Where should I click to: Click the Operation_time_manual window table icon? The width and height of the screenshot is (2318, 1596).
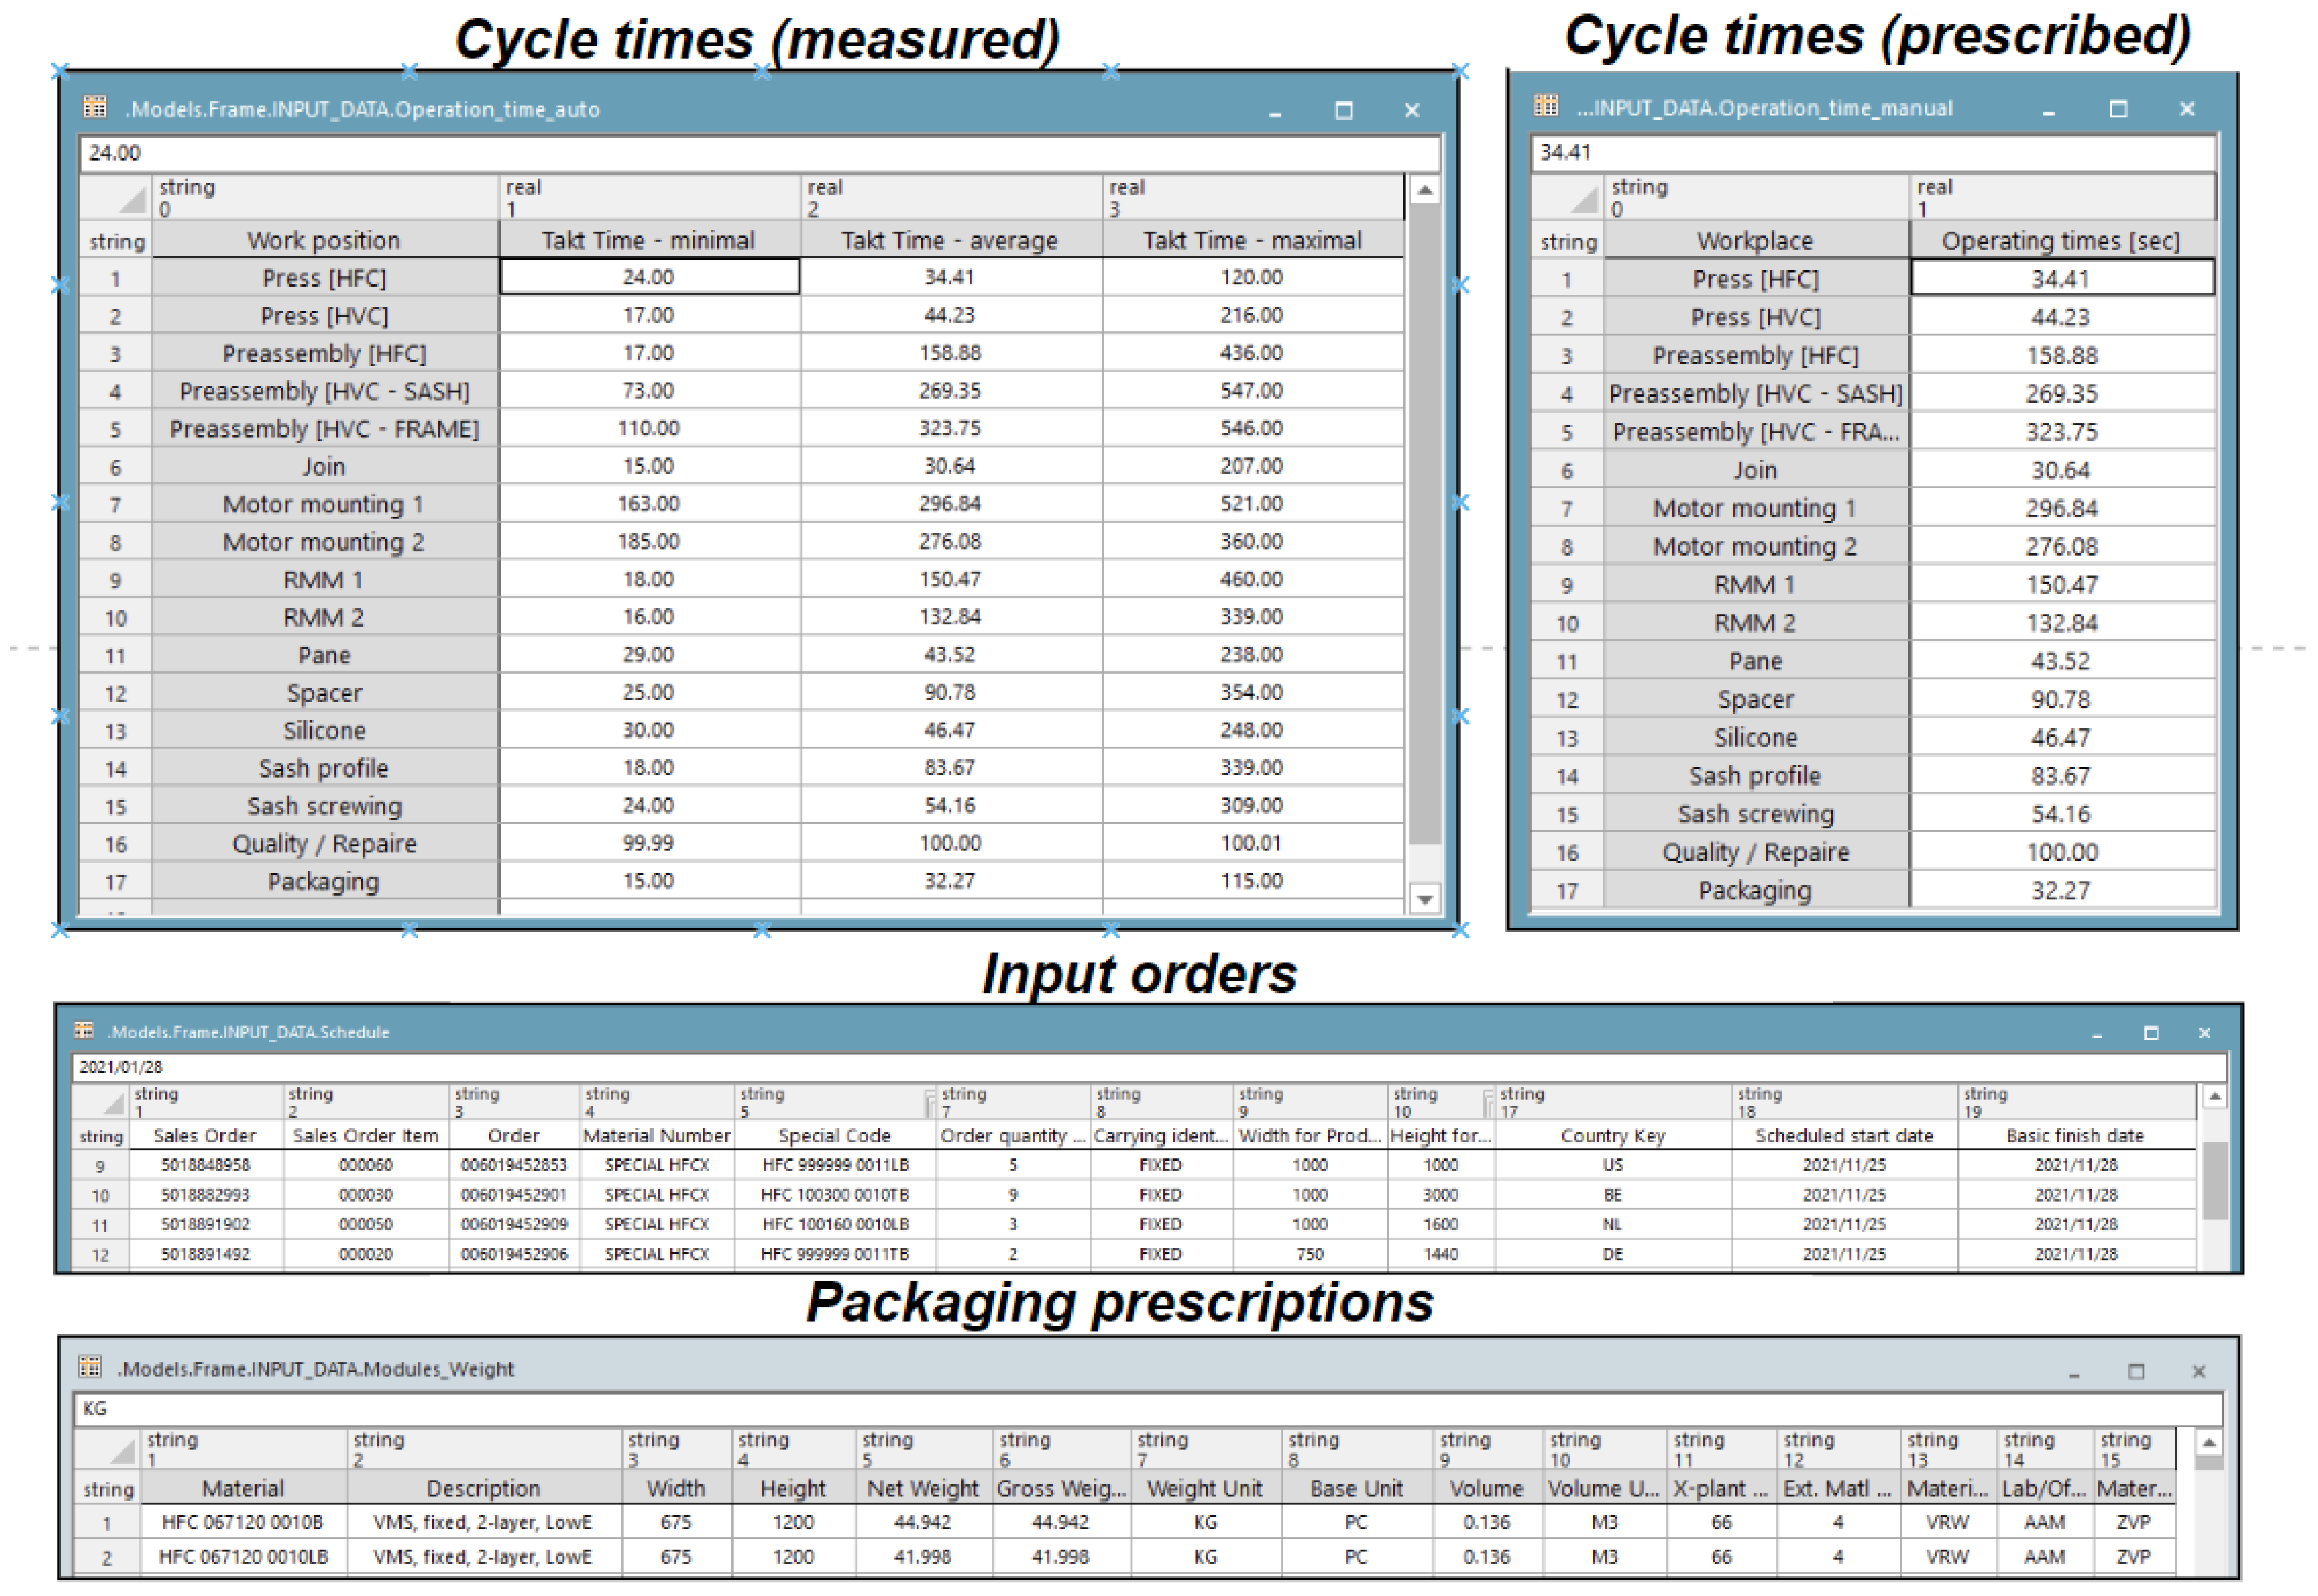pos(1546,105)
